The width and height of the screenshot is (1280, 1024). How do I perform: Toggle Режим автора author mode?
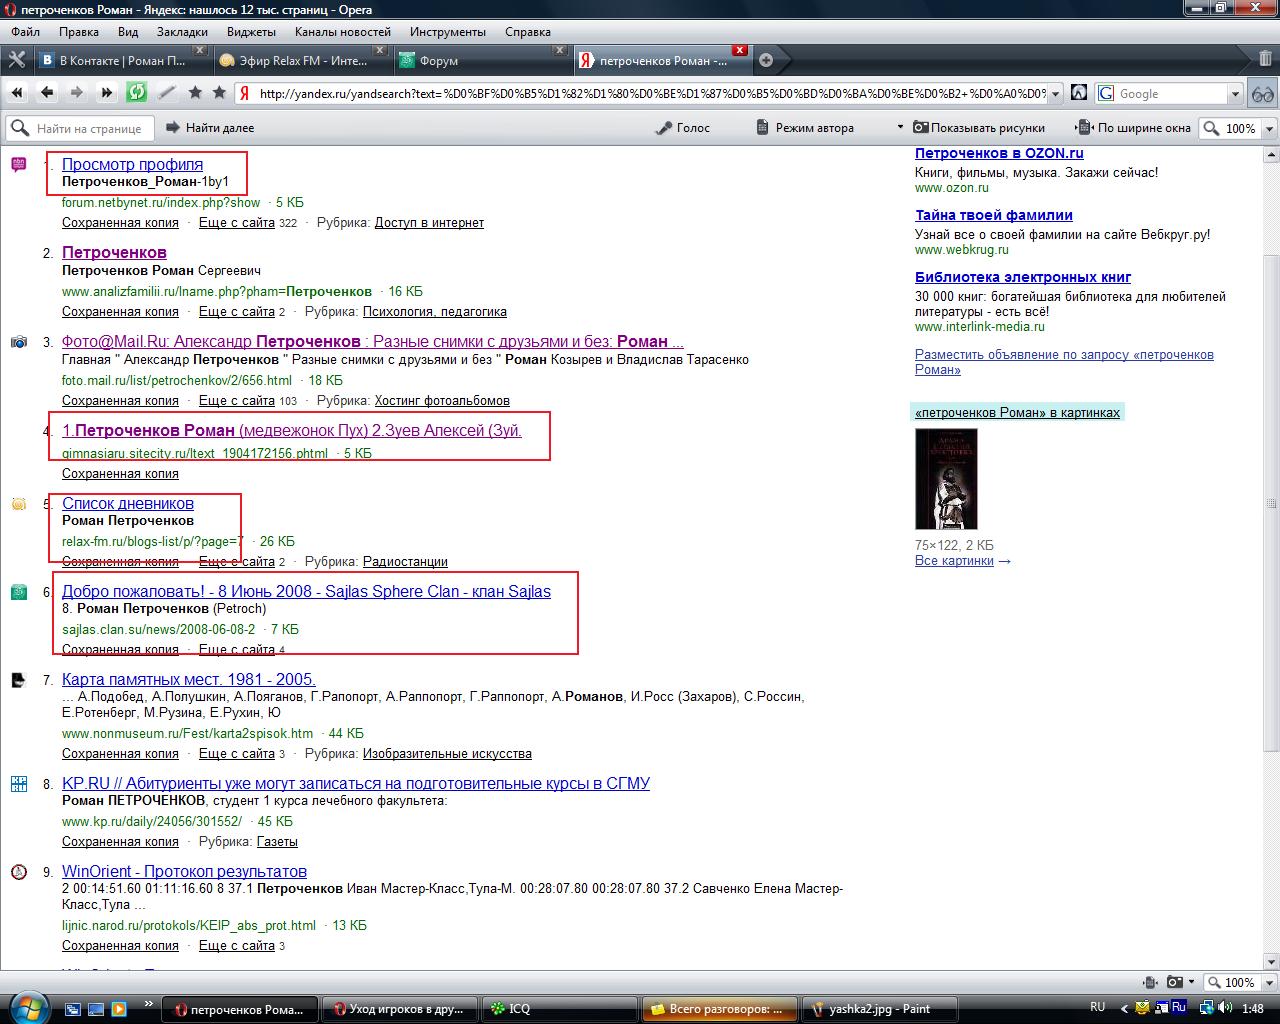point(805,128)
